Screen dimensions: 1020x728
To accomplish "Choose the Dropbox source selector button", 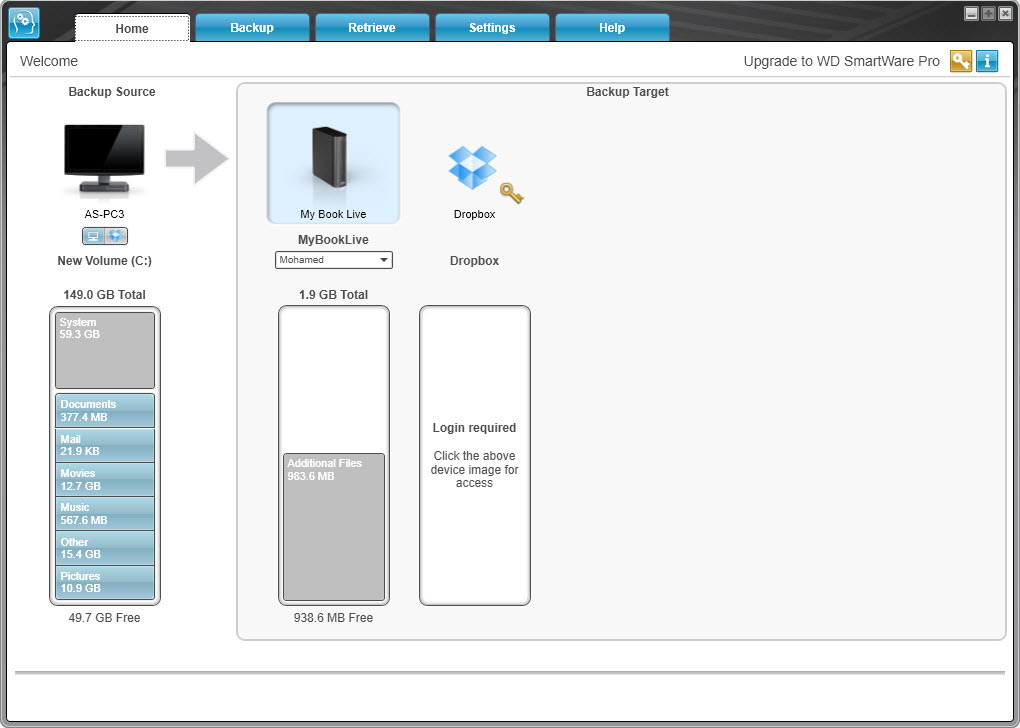I will tap(116, 236).
